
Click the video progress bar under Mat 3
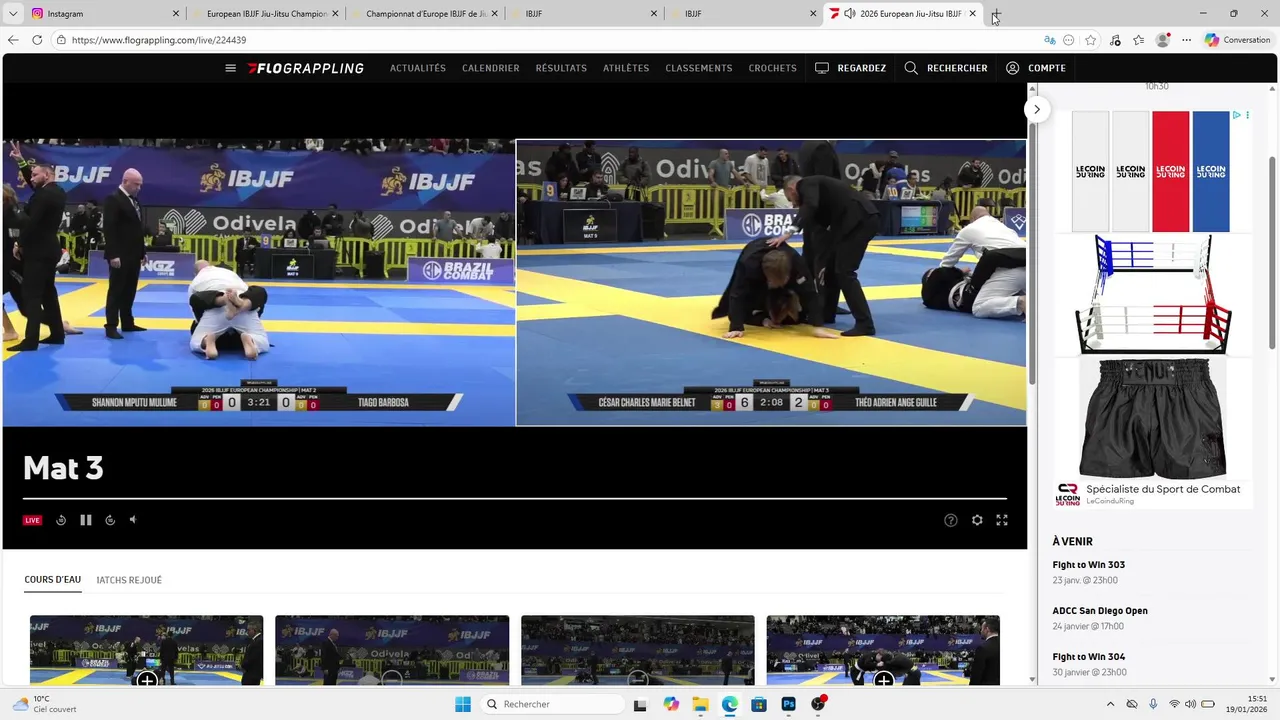[515, 498]
